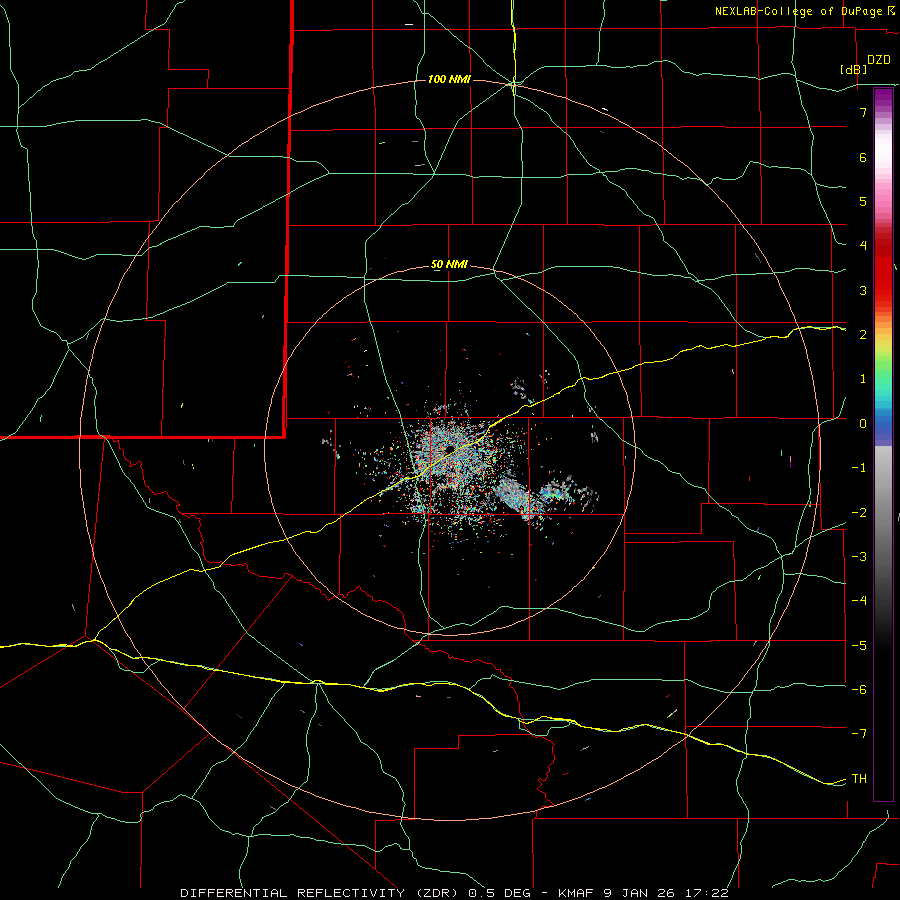
Task: Click the -3 value on the color scale
Action: (859, 557)
